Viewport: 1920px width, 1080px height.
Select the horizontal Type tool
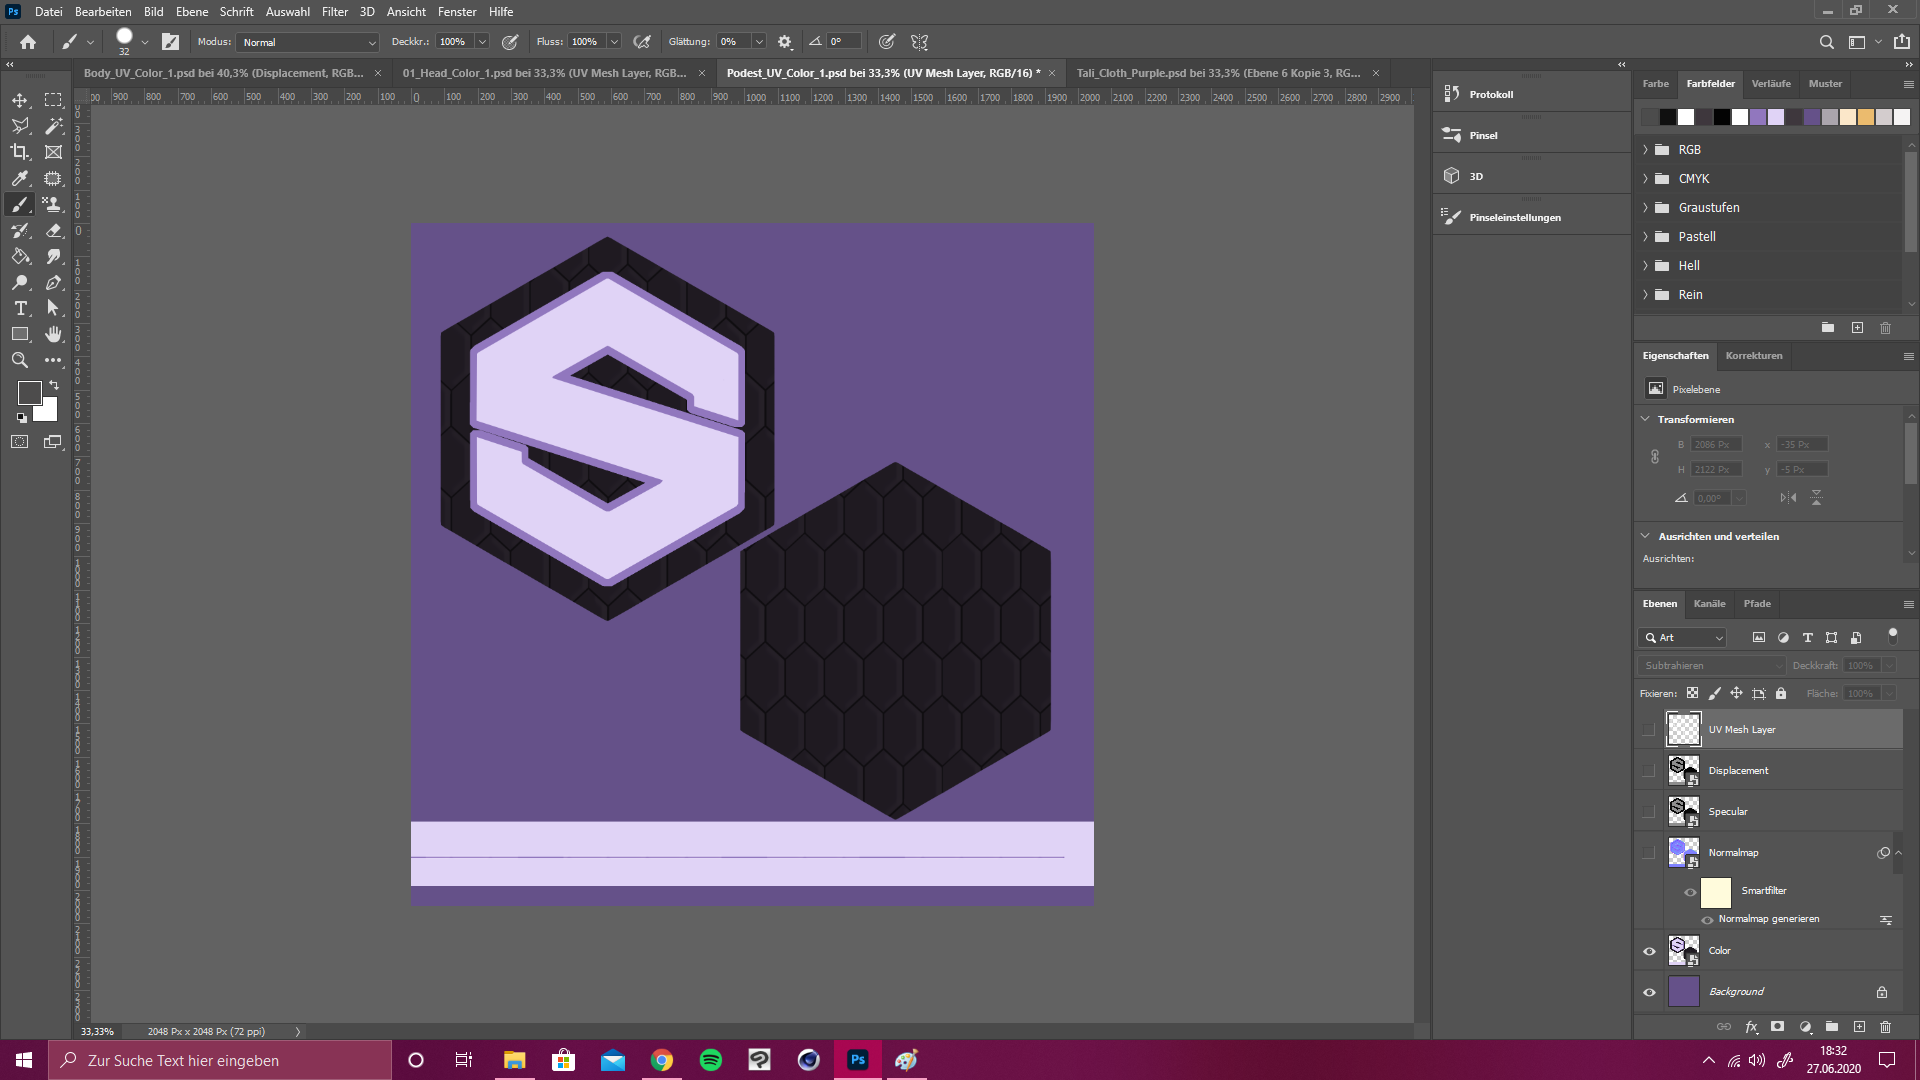(x=20, y=308)
